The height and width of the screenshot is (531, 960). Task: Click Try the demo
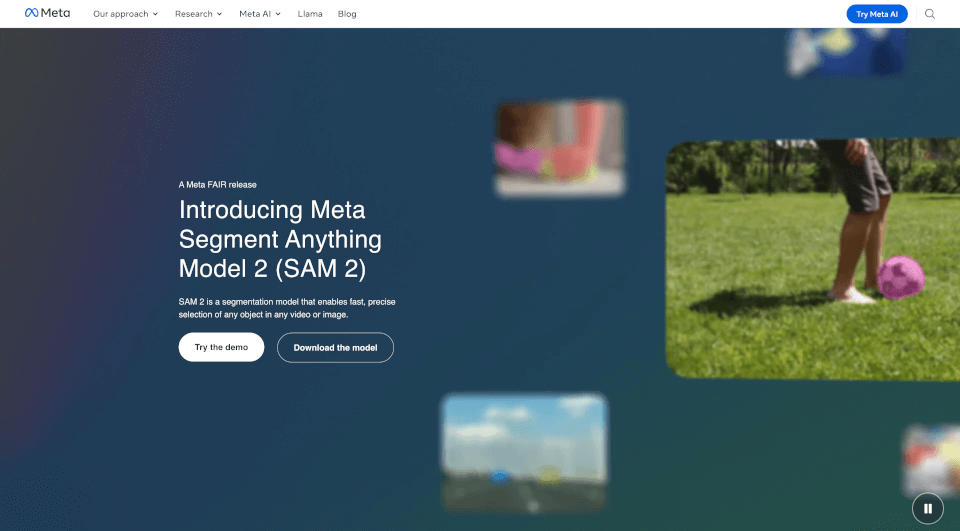[222, 347]
